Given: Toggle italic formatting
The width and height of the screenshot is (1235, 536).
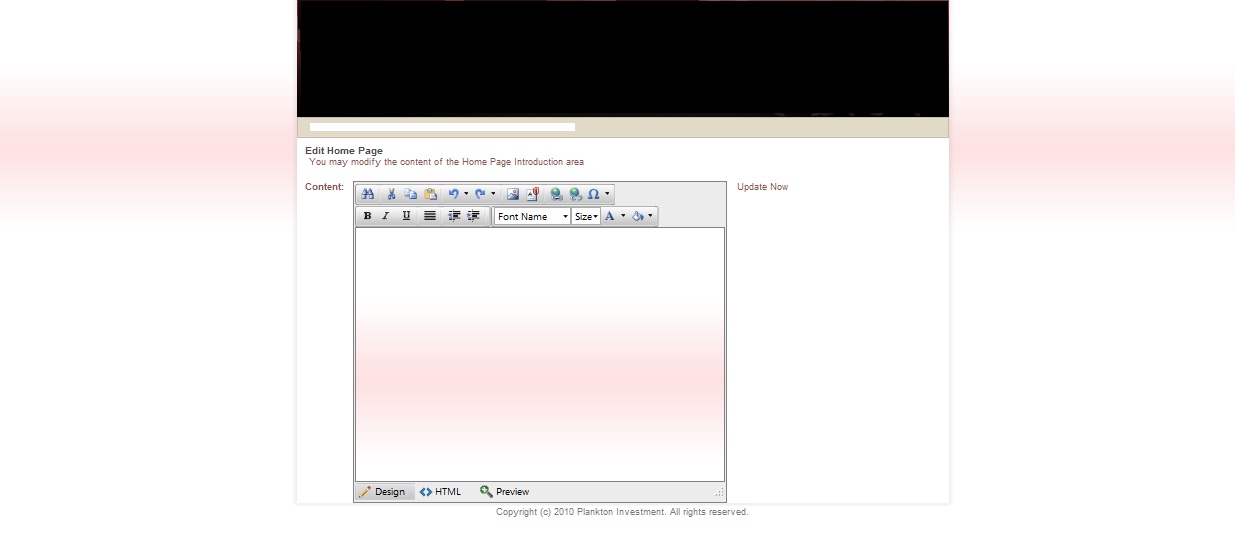Looking at the screenshot, I should (x=386, y=216).
